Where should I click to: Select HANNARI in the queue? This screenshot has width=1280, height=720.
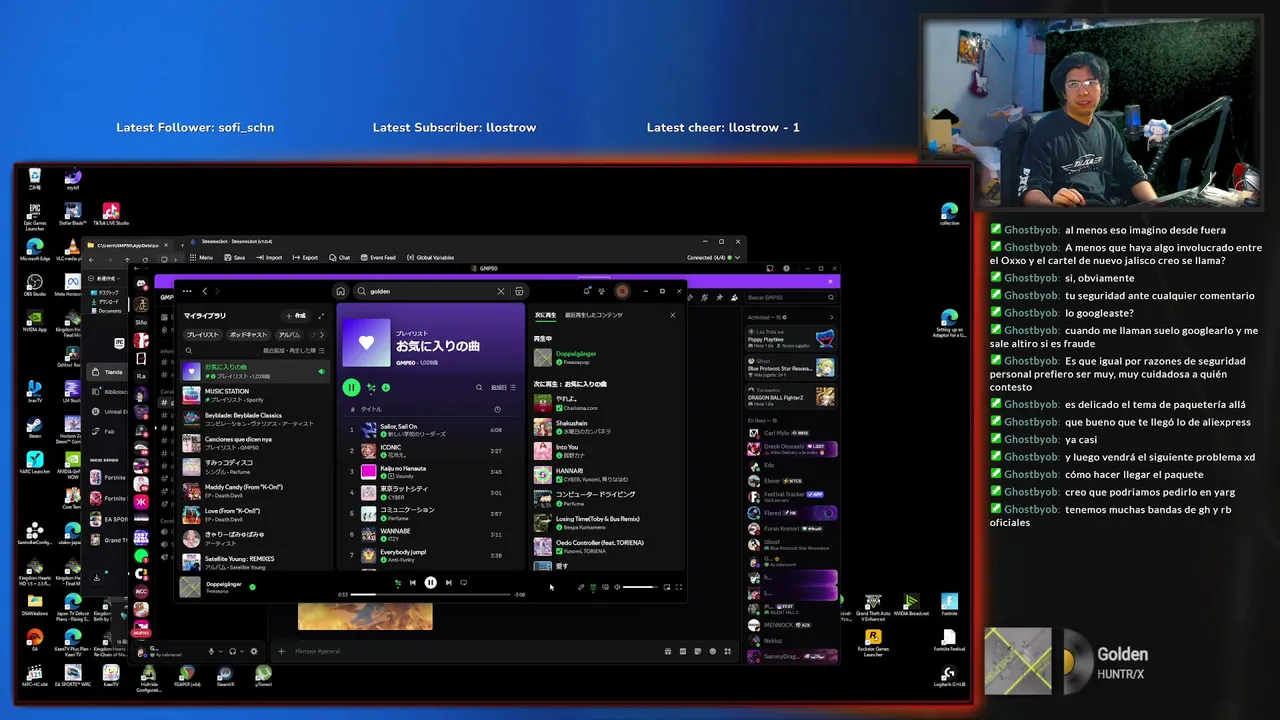[x=608, y=475]
